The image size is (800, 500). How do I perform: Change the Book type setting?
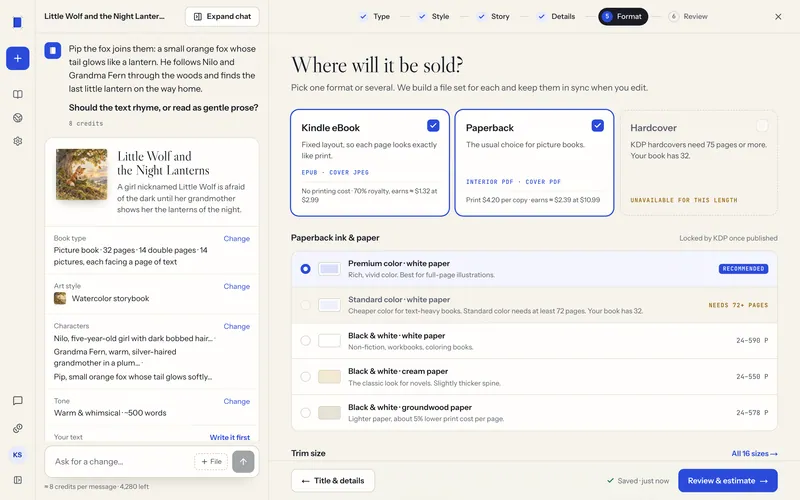(236, 238)
